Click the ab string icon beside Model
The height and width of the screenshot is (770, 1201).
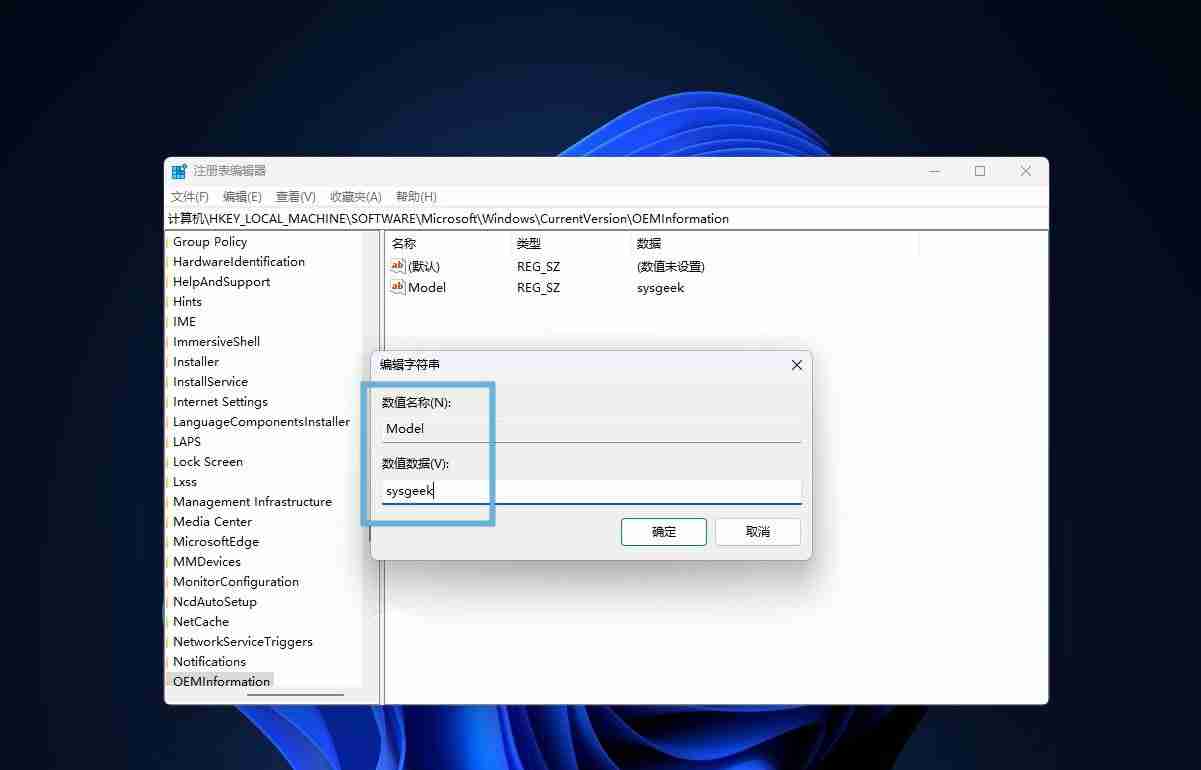[396, 288]
